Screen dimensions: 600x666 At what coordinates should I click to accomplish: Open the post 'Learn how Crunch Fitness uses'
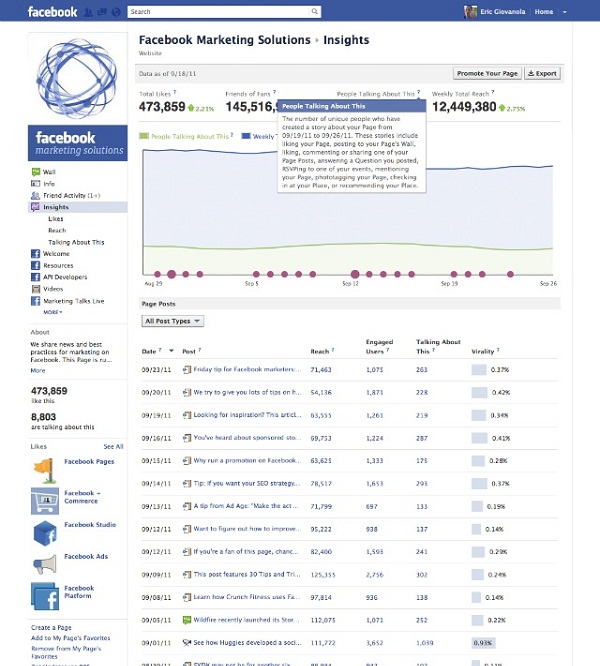pyautogui.click(x=246, y=597)
